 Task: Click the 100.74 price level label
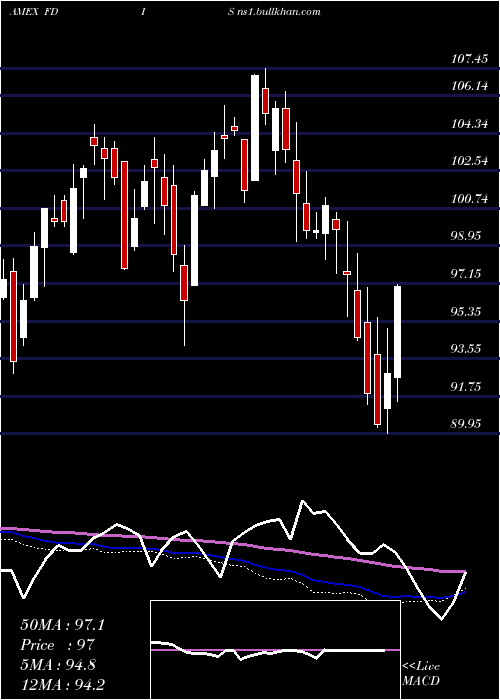coord(470,198)
